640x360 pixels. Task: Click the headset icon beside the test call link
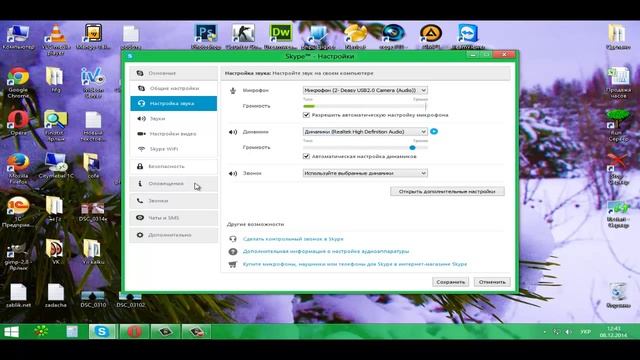[x=233, y=239]
